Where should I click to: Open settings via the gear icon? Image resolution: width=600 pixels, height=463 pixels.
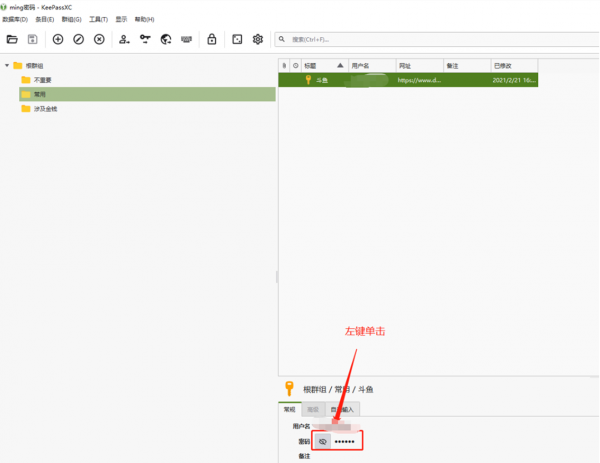[x=258, y=39]
